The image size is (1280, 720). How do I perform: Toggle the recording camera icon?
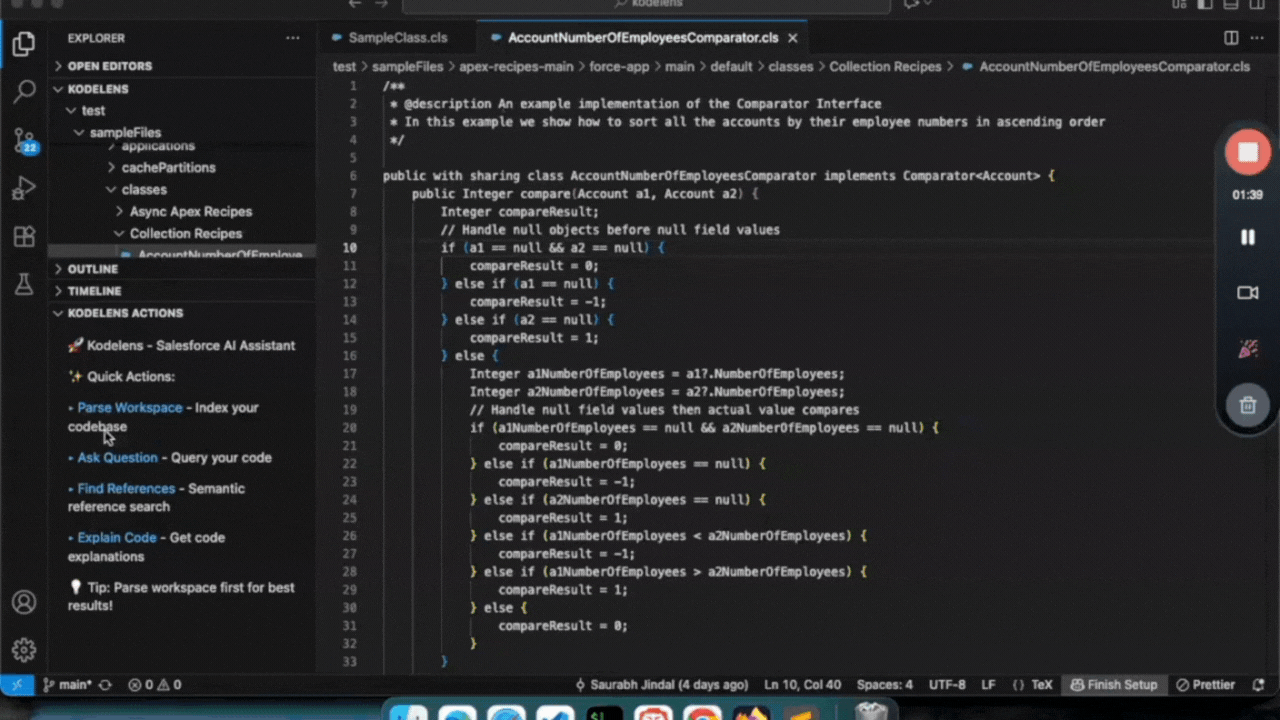[x=1247, y=293]
